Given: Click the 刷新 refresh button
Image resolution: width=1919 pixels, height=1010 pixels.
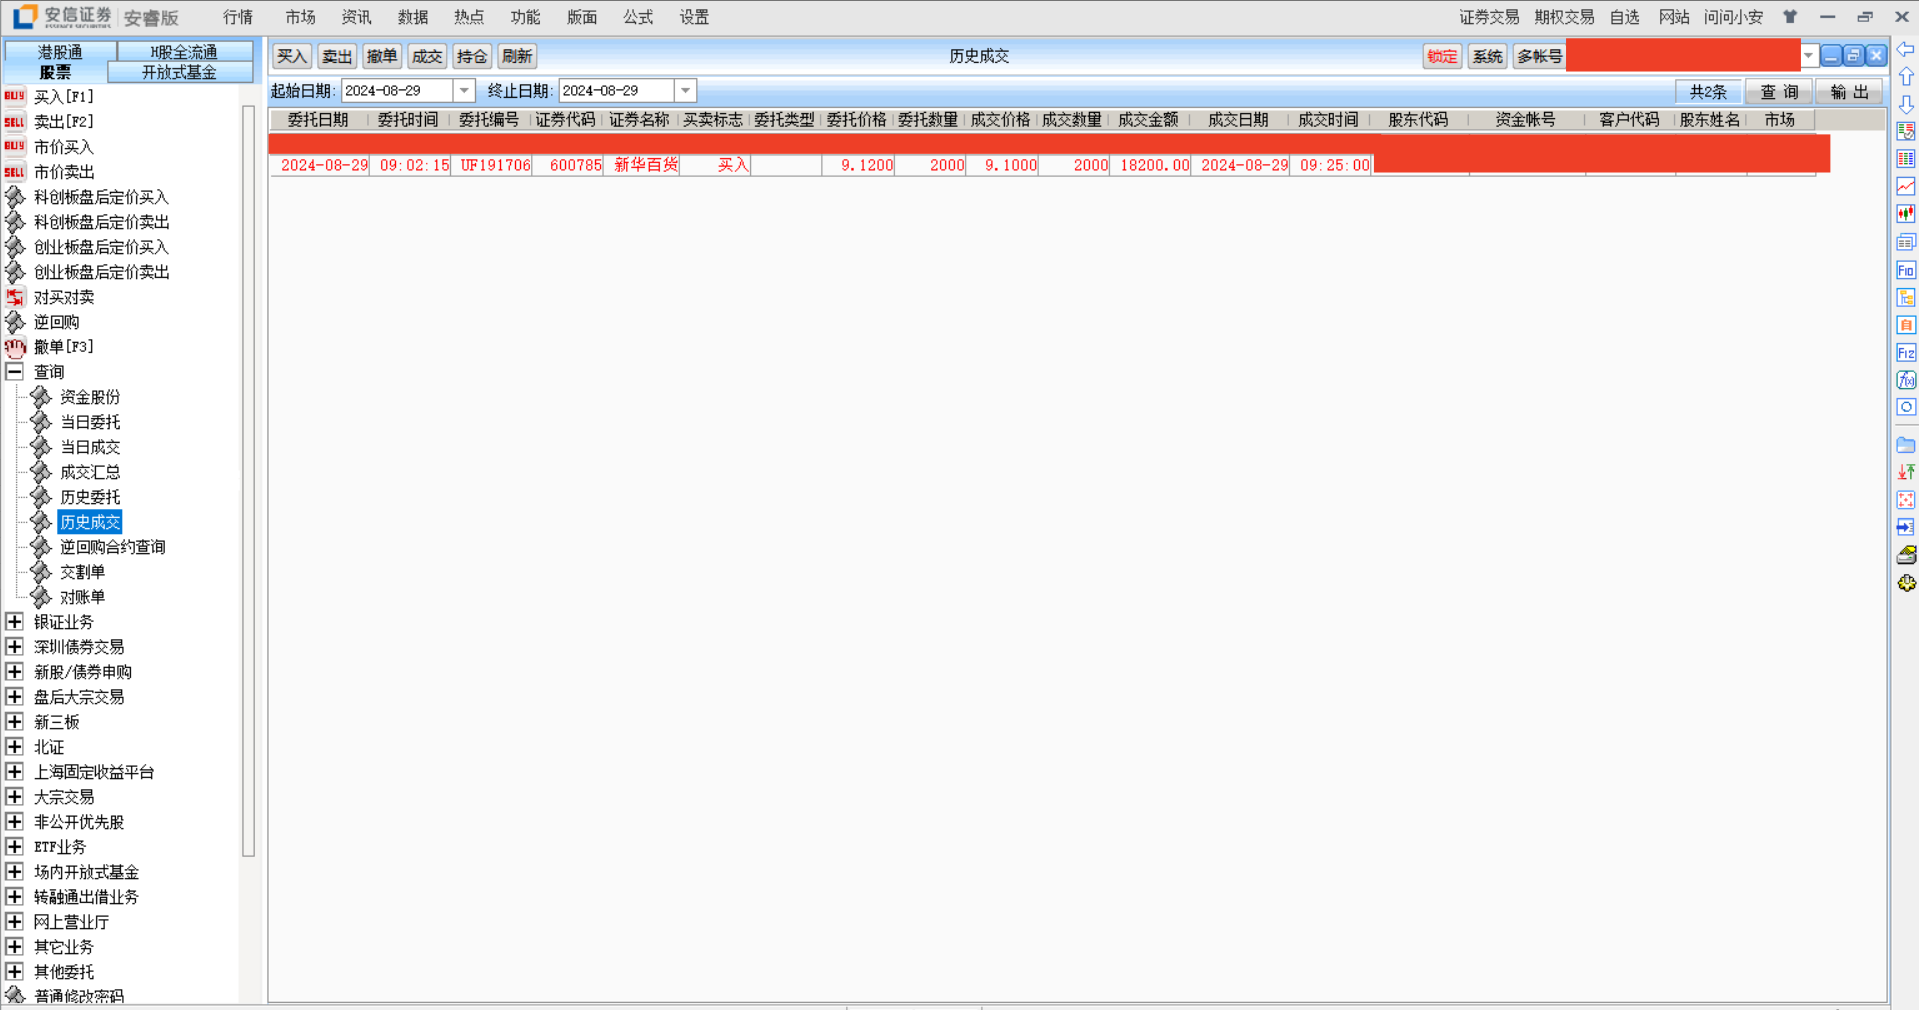Looking at the screenshot, I should pos(517,57).
